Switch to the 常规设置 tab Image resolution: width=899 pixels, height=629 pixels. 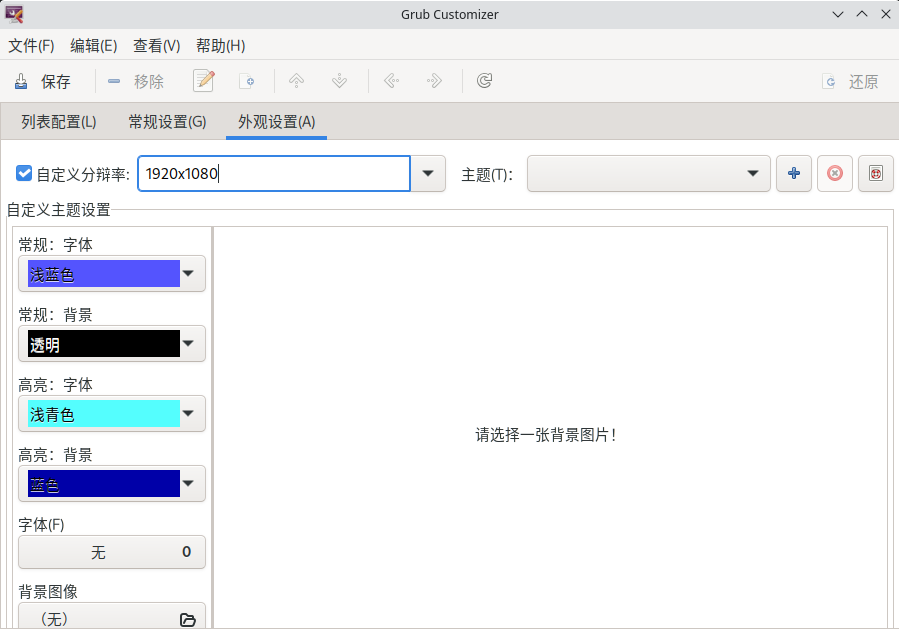tap(167, 122)
